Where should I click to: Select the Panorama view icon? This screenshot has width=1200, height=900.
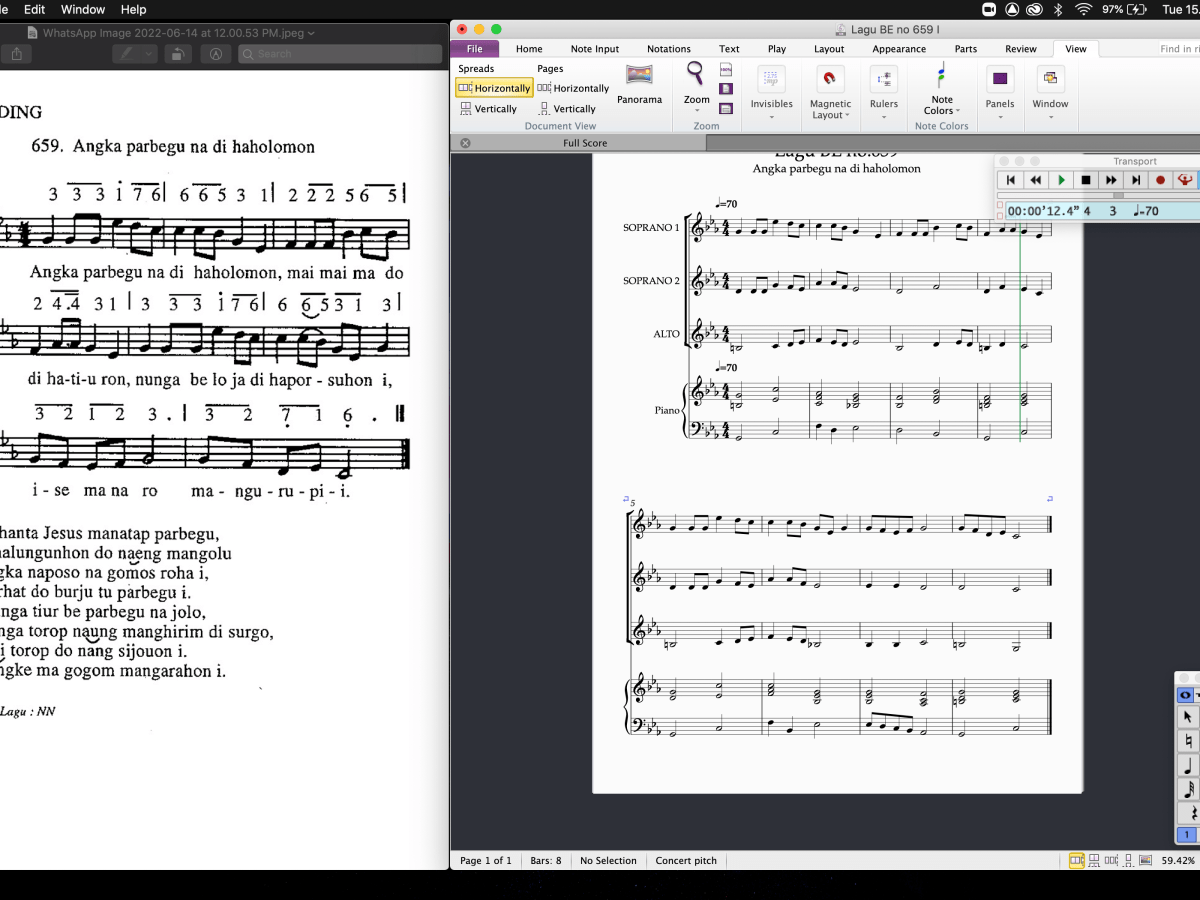coord(639,76)
